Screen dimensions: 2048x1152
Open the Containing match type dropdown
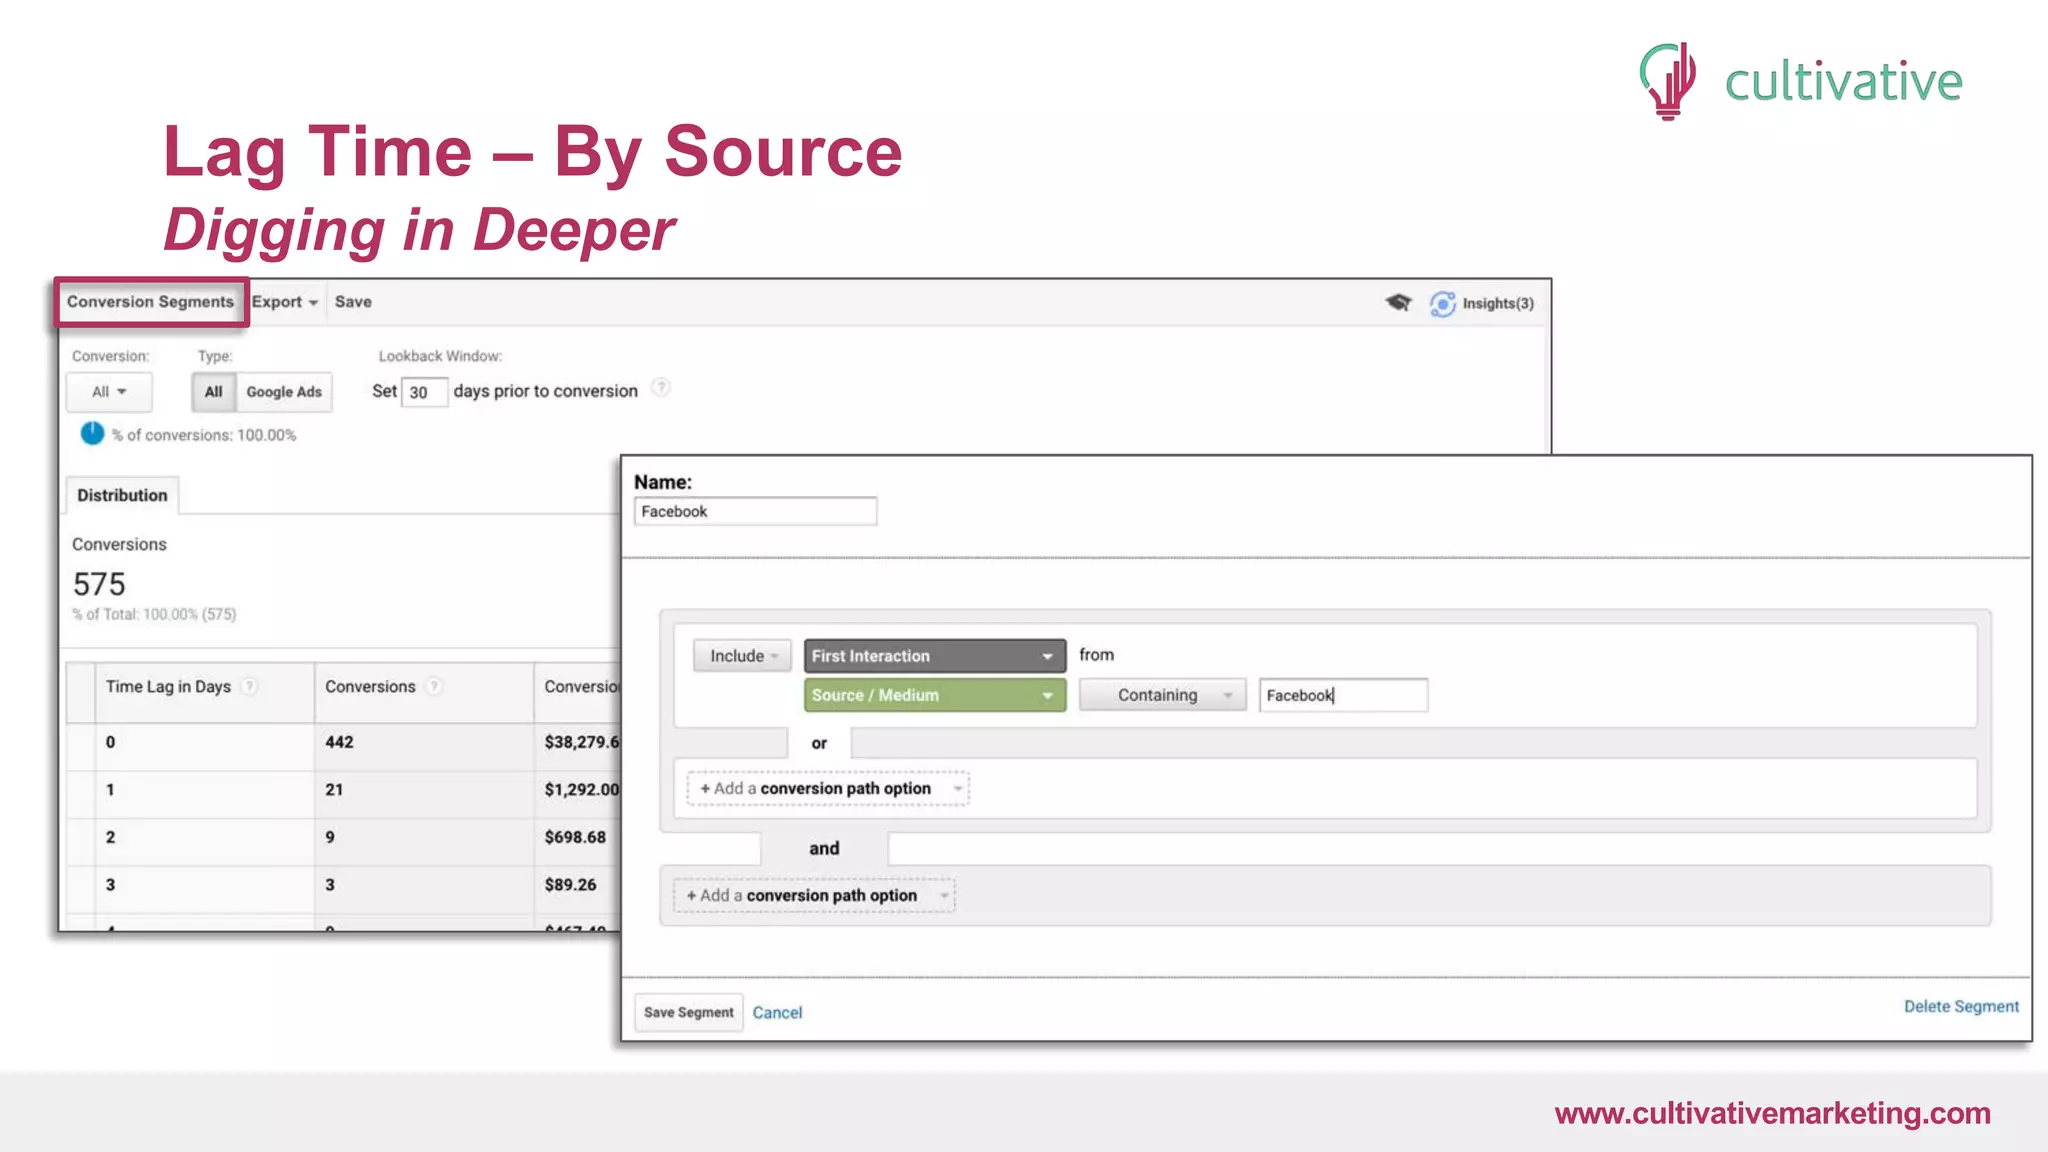click(1162, 695)
